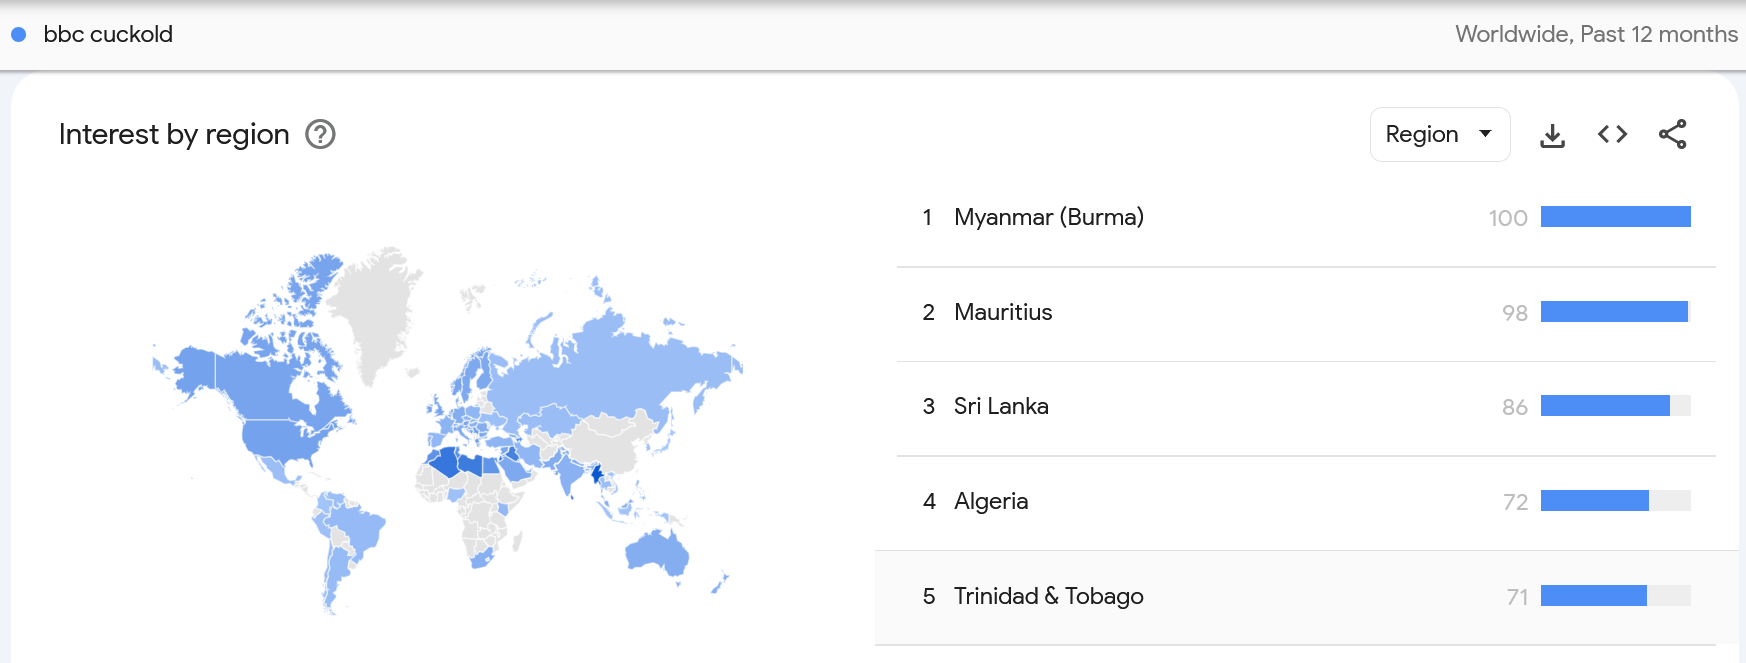
Task: Share the Interest by region chart
Action: point(1672,134)
